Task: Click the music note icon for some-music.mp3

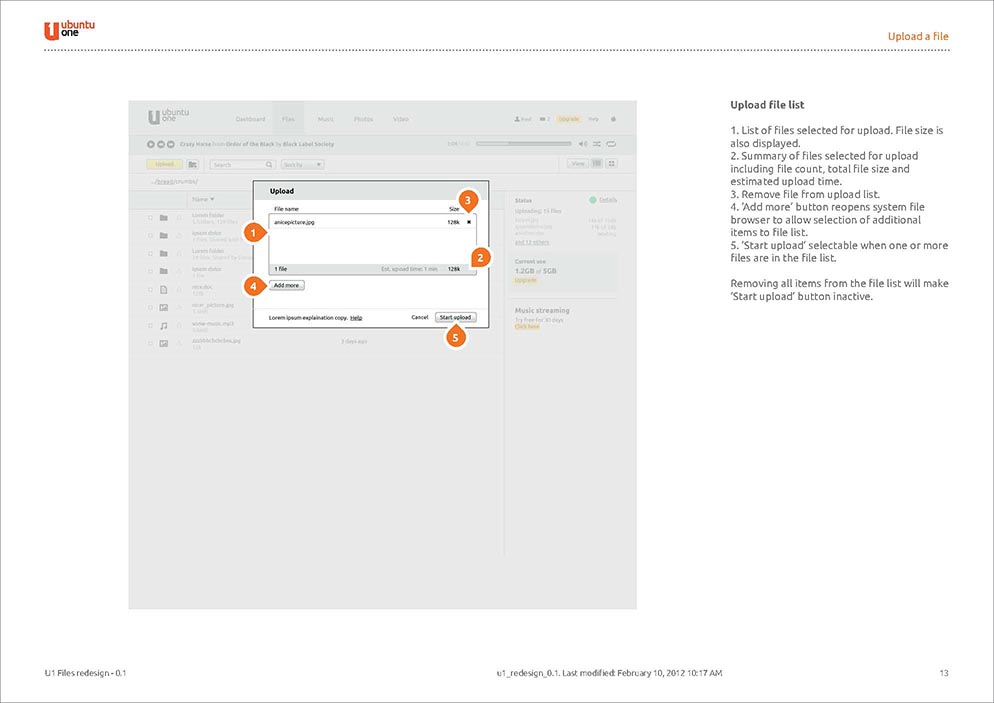Action: (x=164, y=326)
